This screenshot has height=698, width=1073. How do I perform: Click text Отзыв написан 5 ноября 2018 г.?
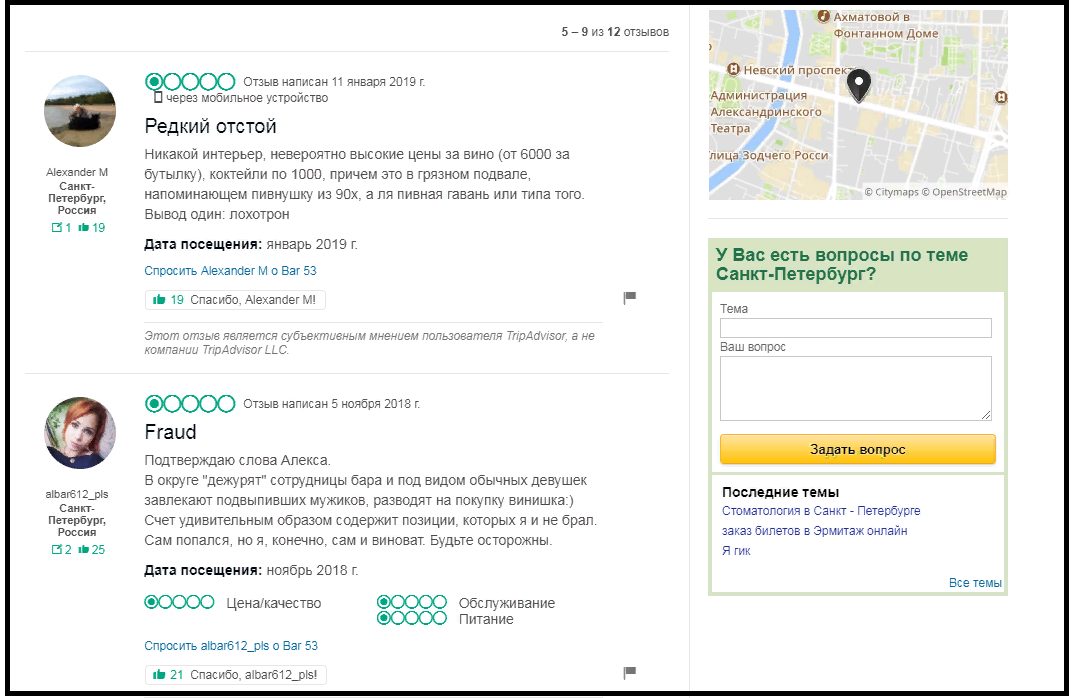331,404
